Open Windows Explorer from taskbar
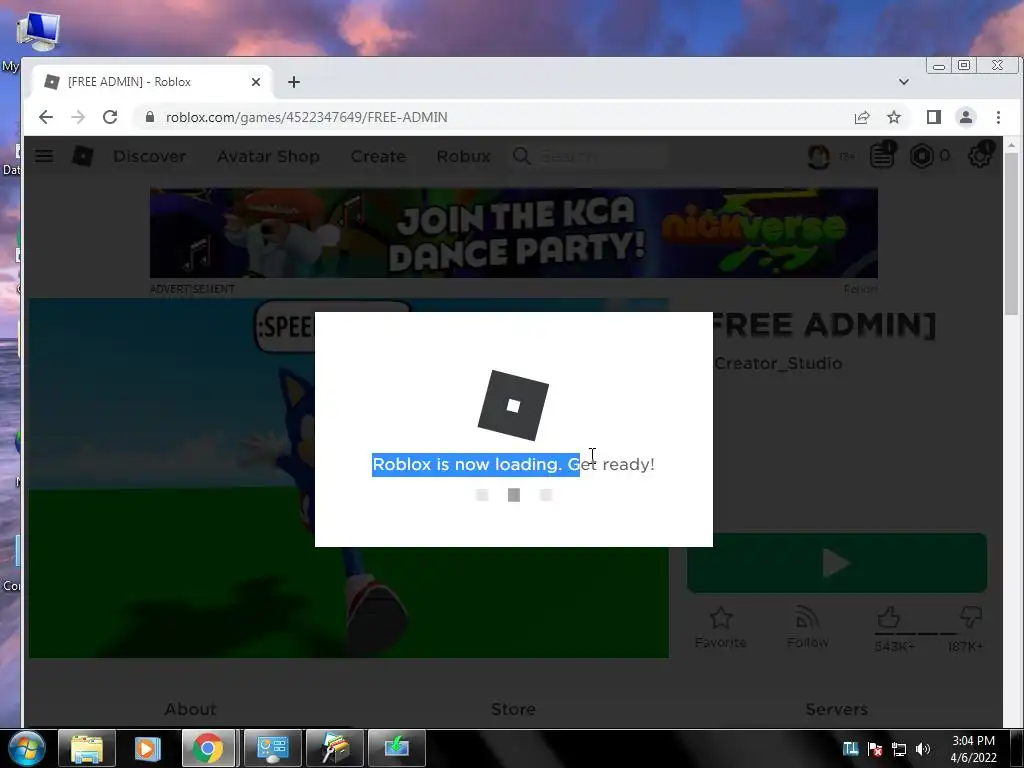1024x768 pixels. 87,748
